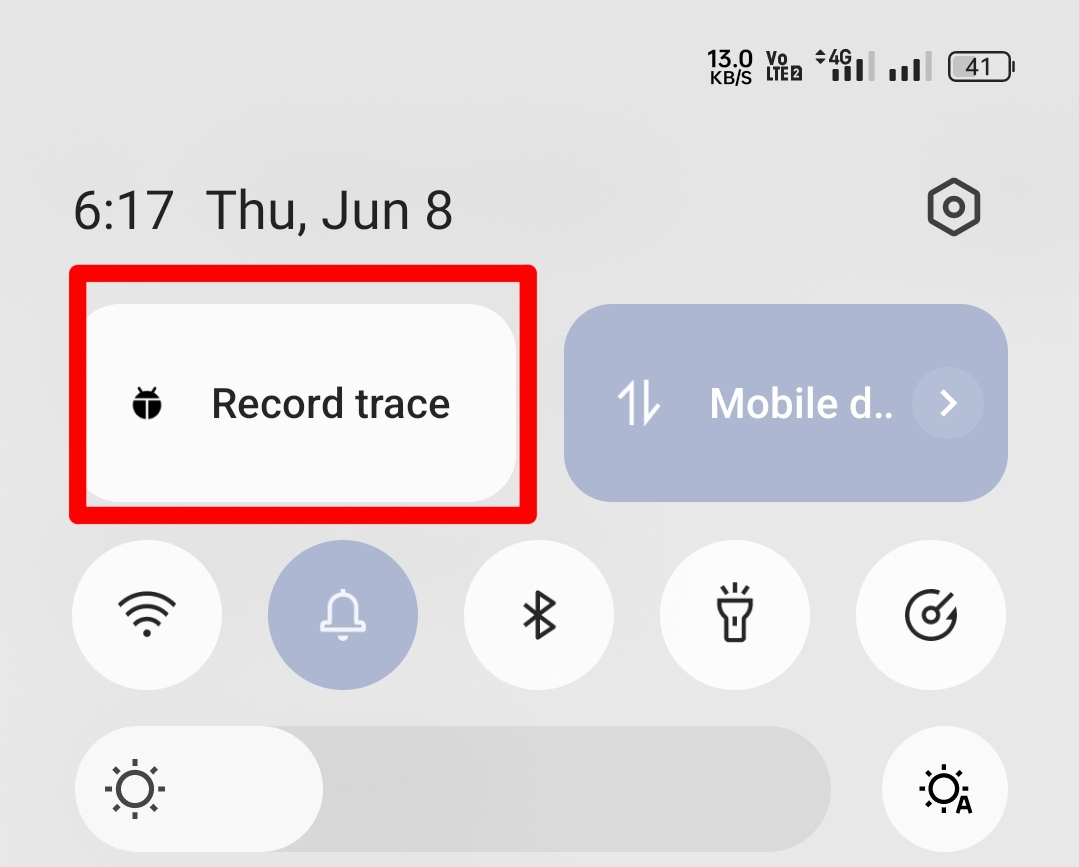Open settings via hexagon gear icon
The height and width of the screenshot is (867, 1079).
click(x=954, y=207)
